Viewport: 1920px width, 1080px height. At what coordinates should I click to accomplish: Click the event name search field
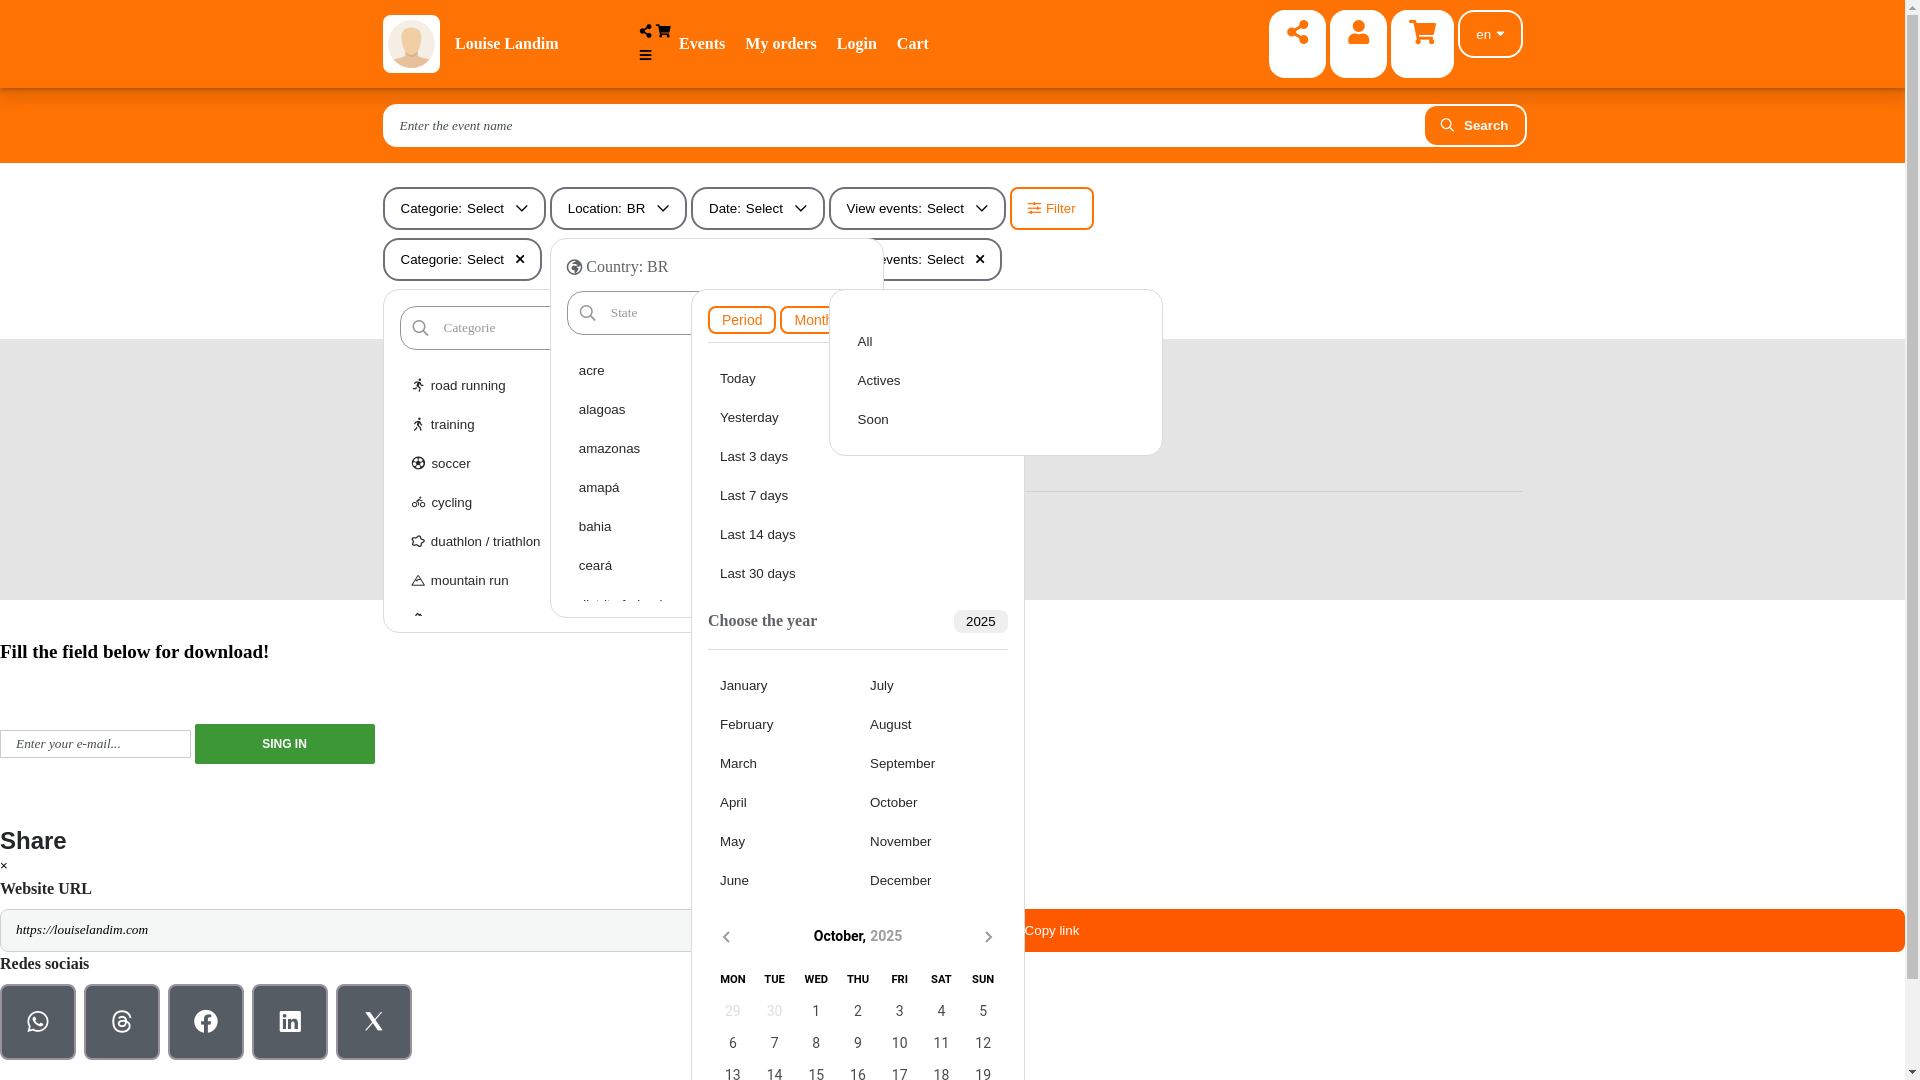coord(900,125)
